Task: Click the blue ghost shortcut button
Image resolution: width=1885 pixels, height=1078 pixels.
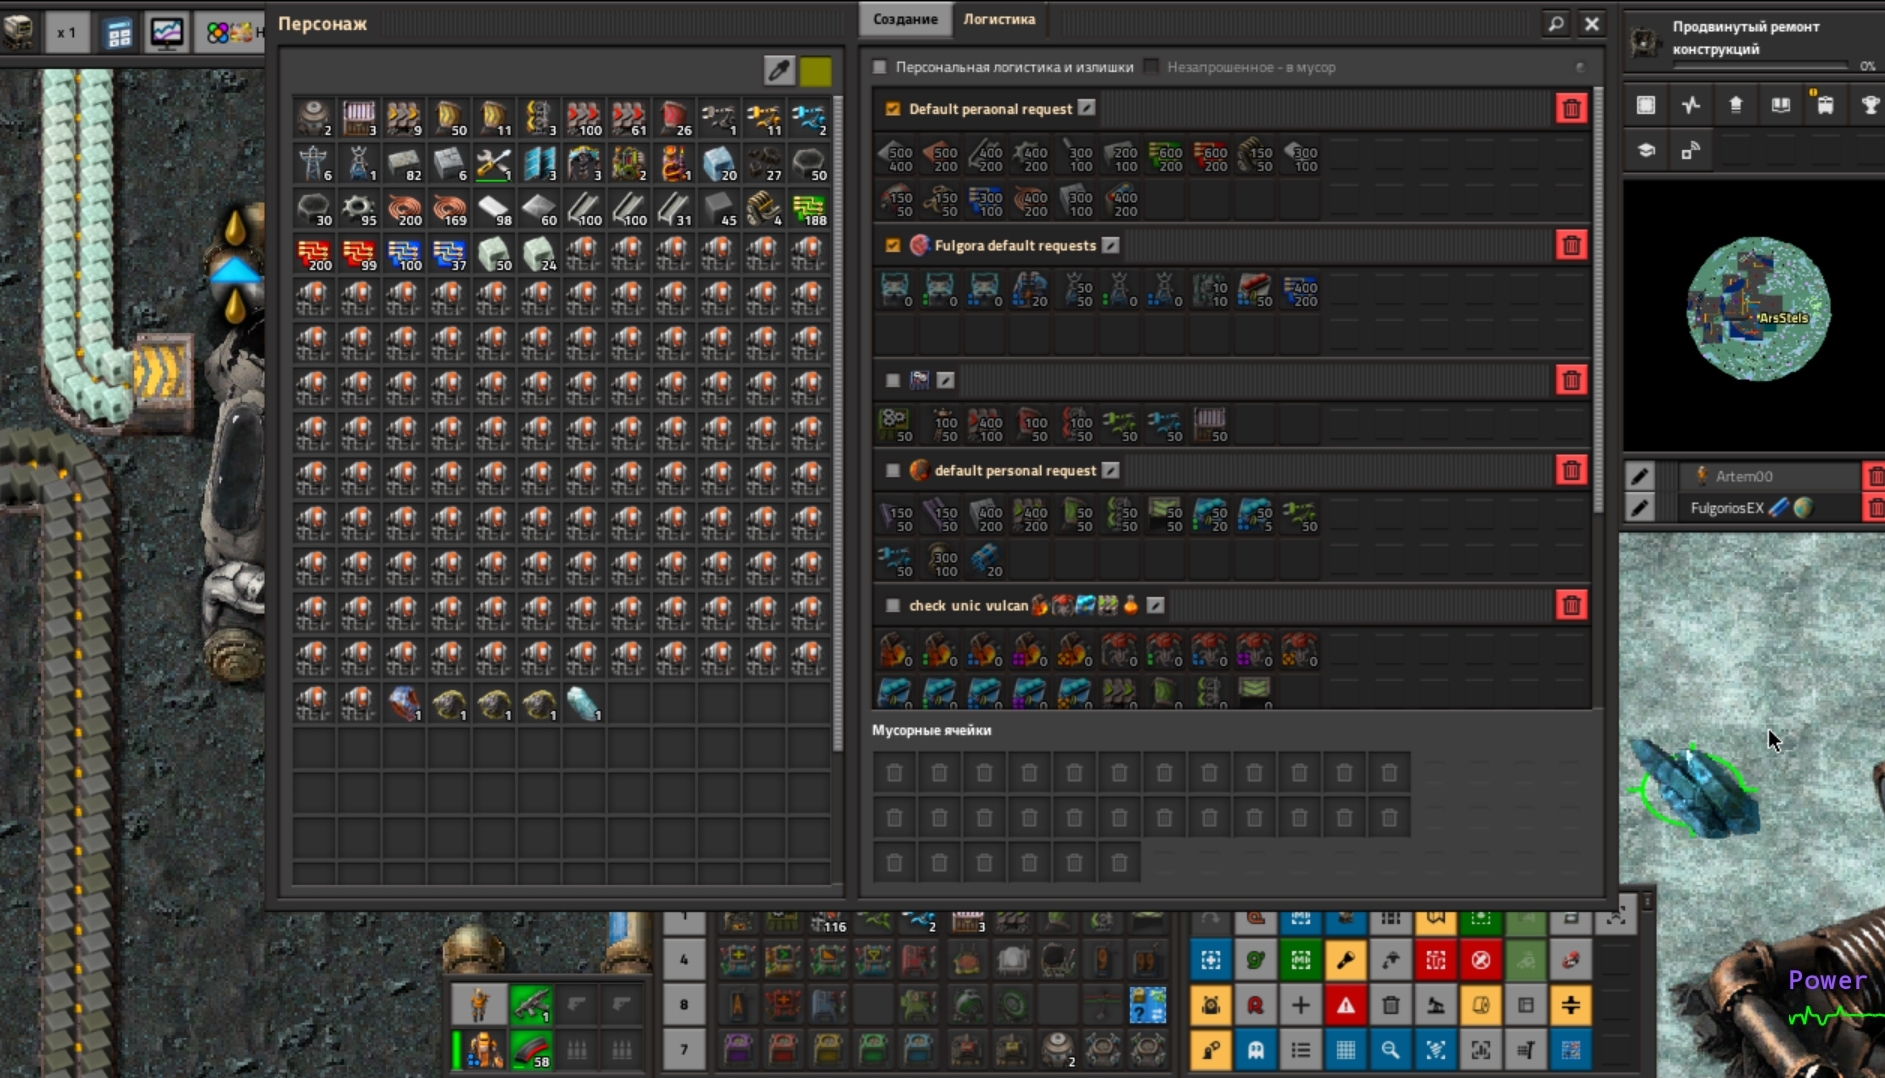Action: pos(1256,1050)
